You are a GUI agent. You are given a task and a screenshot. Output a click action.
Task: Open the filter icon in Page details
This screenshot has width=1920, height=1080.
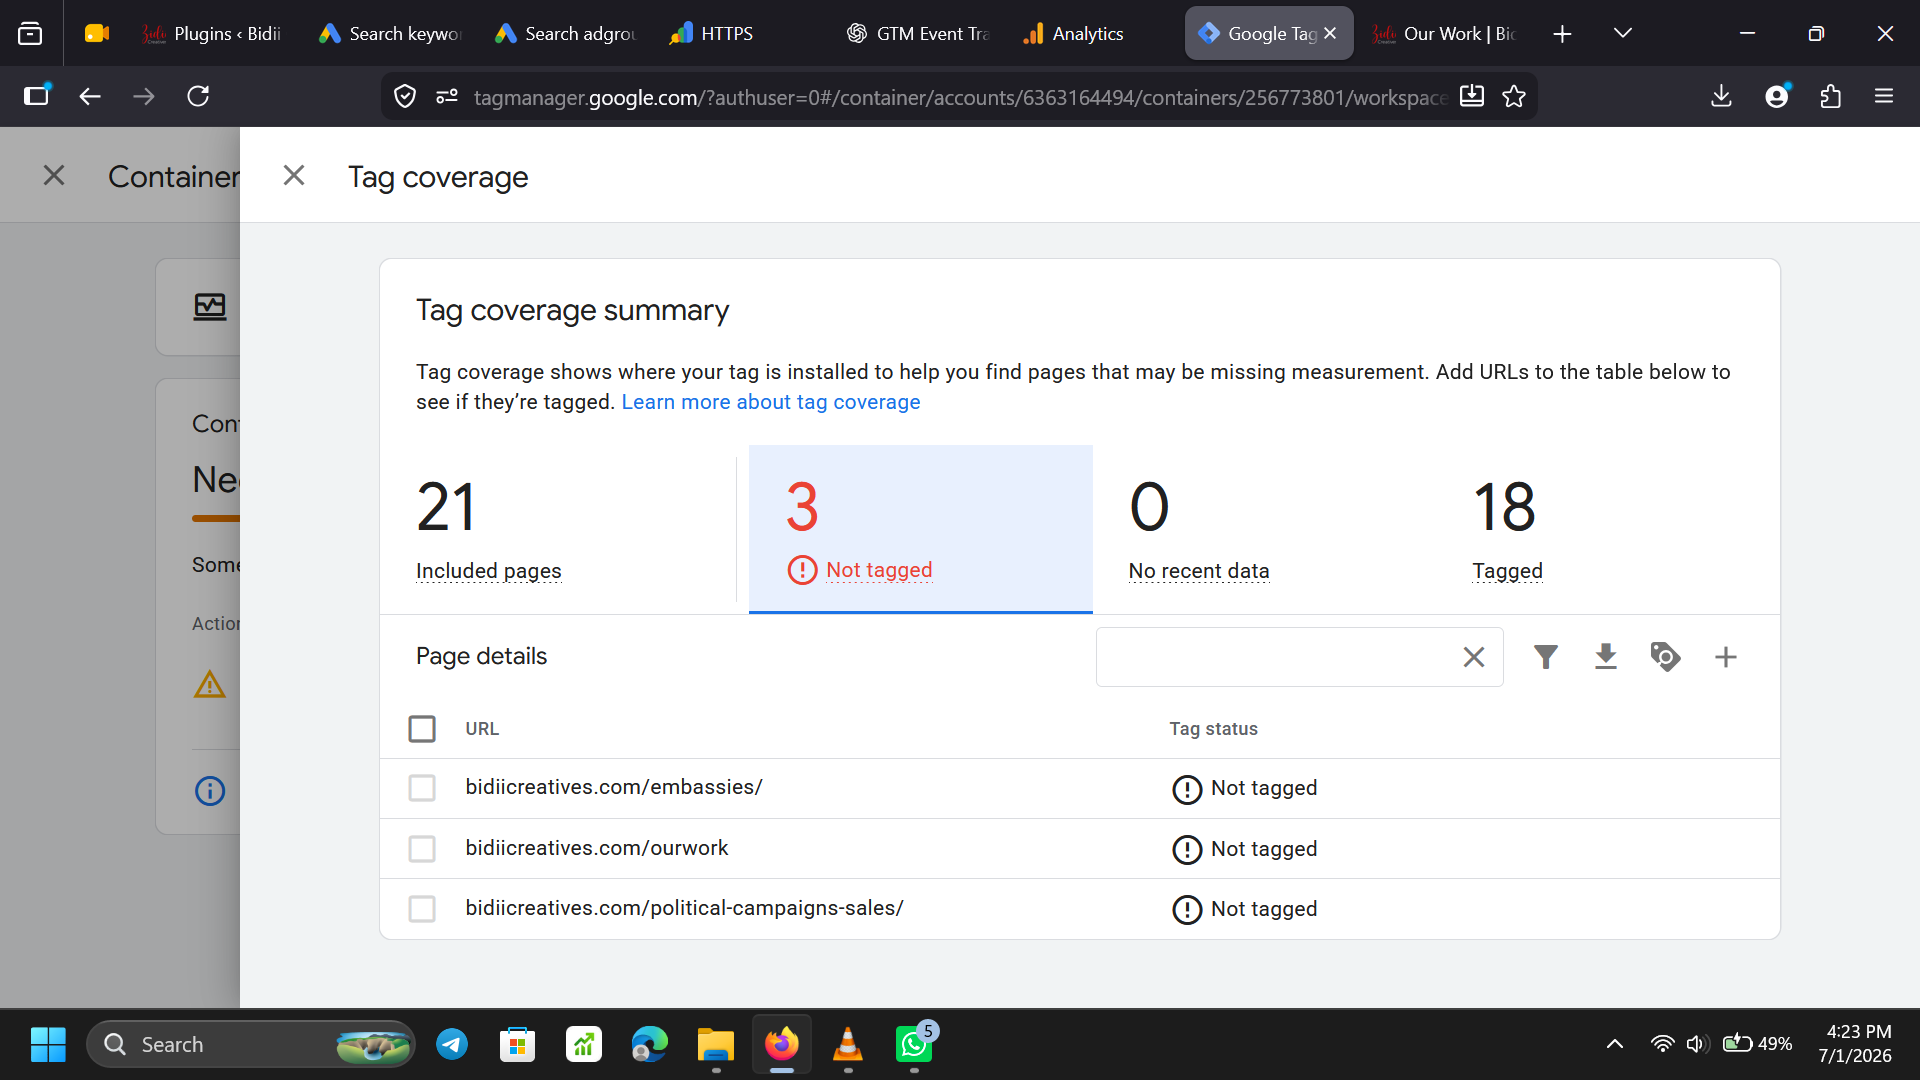tap(1545, 657)
